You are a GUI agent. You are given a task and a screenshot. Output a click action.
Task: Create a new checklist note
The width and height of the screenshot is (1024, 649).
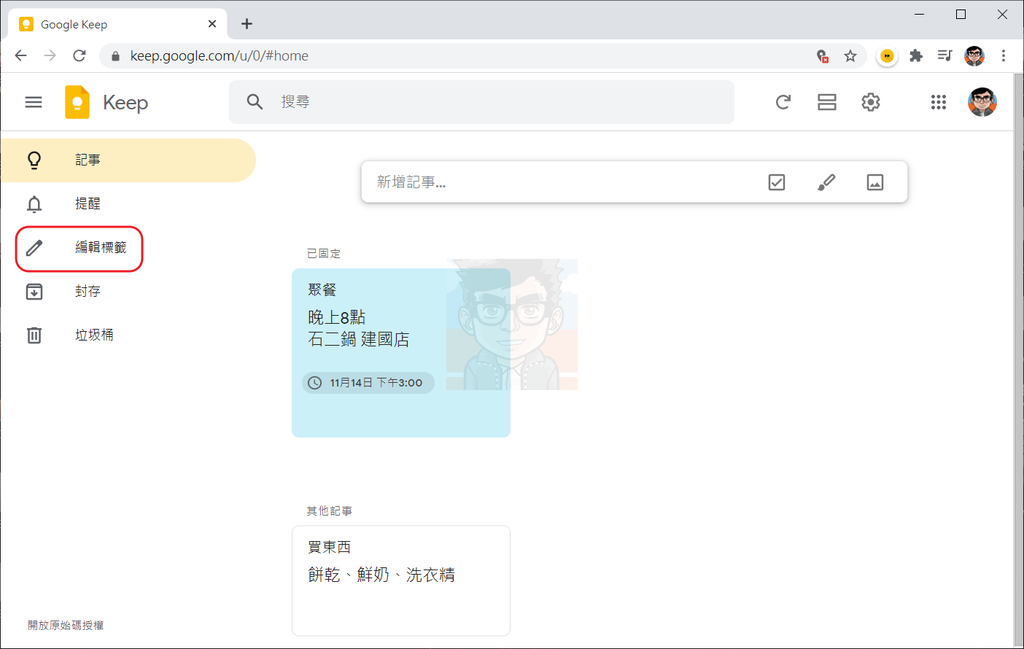(776, 182)
